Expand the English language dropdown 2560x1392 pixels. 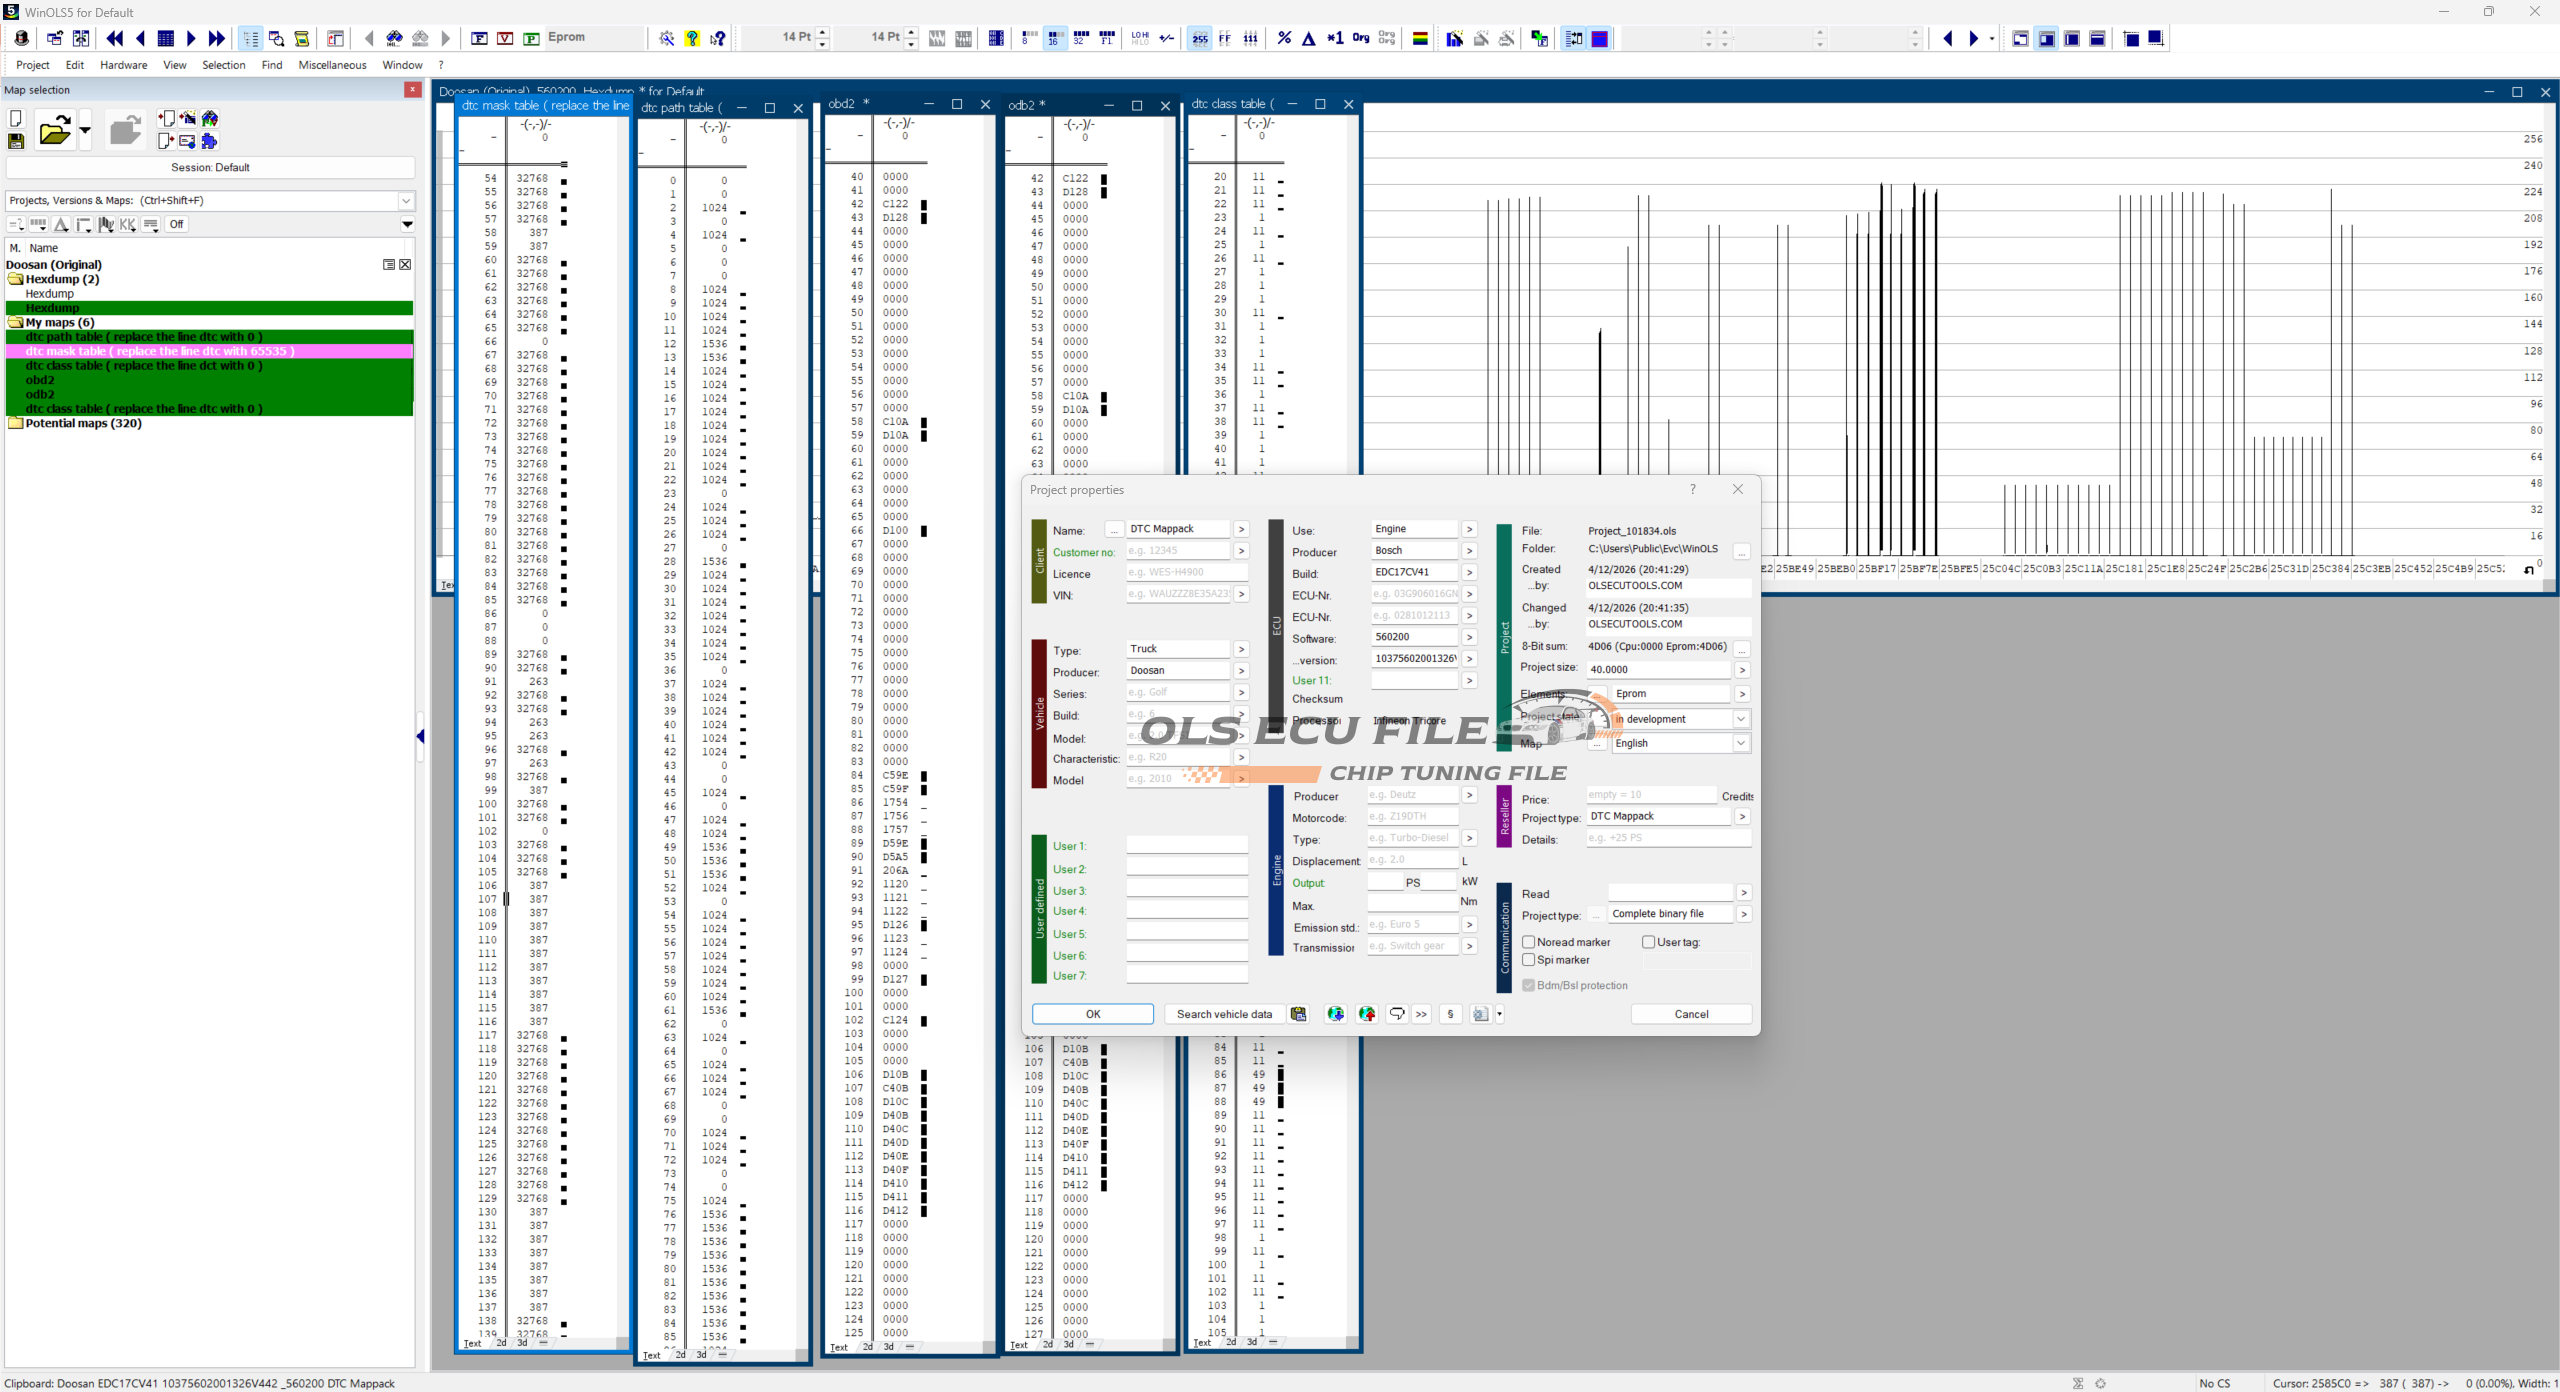(1740, 743)
